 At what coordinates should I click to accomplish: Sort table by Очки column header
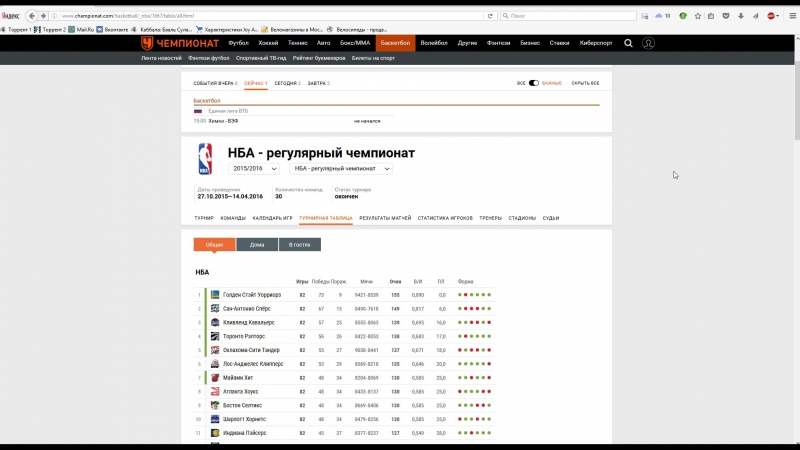tap(395, 282)
